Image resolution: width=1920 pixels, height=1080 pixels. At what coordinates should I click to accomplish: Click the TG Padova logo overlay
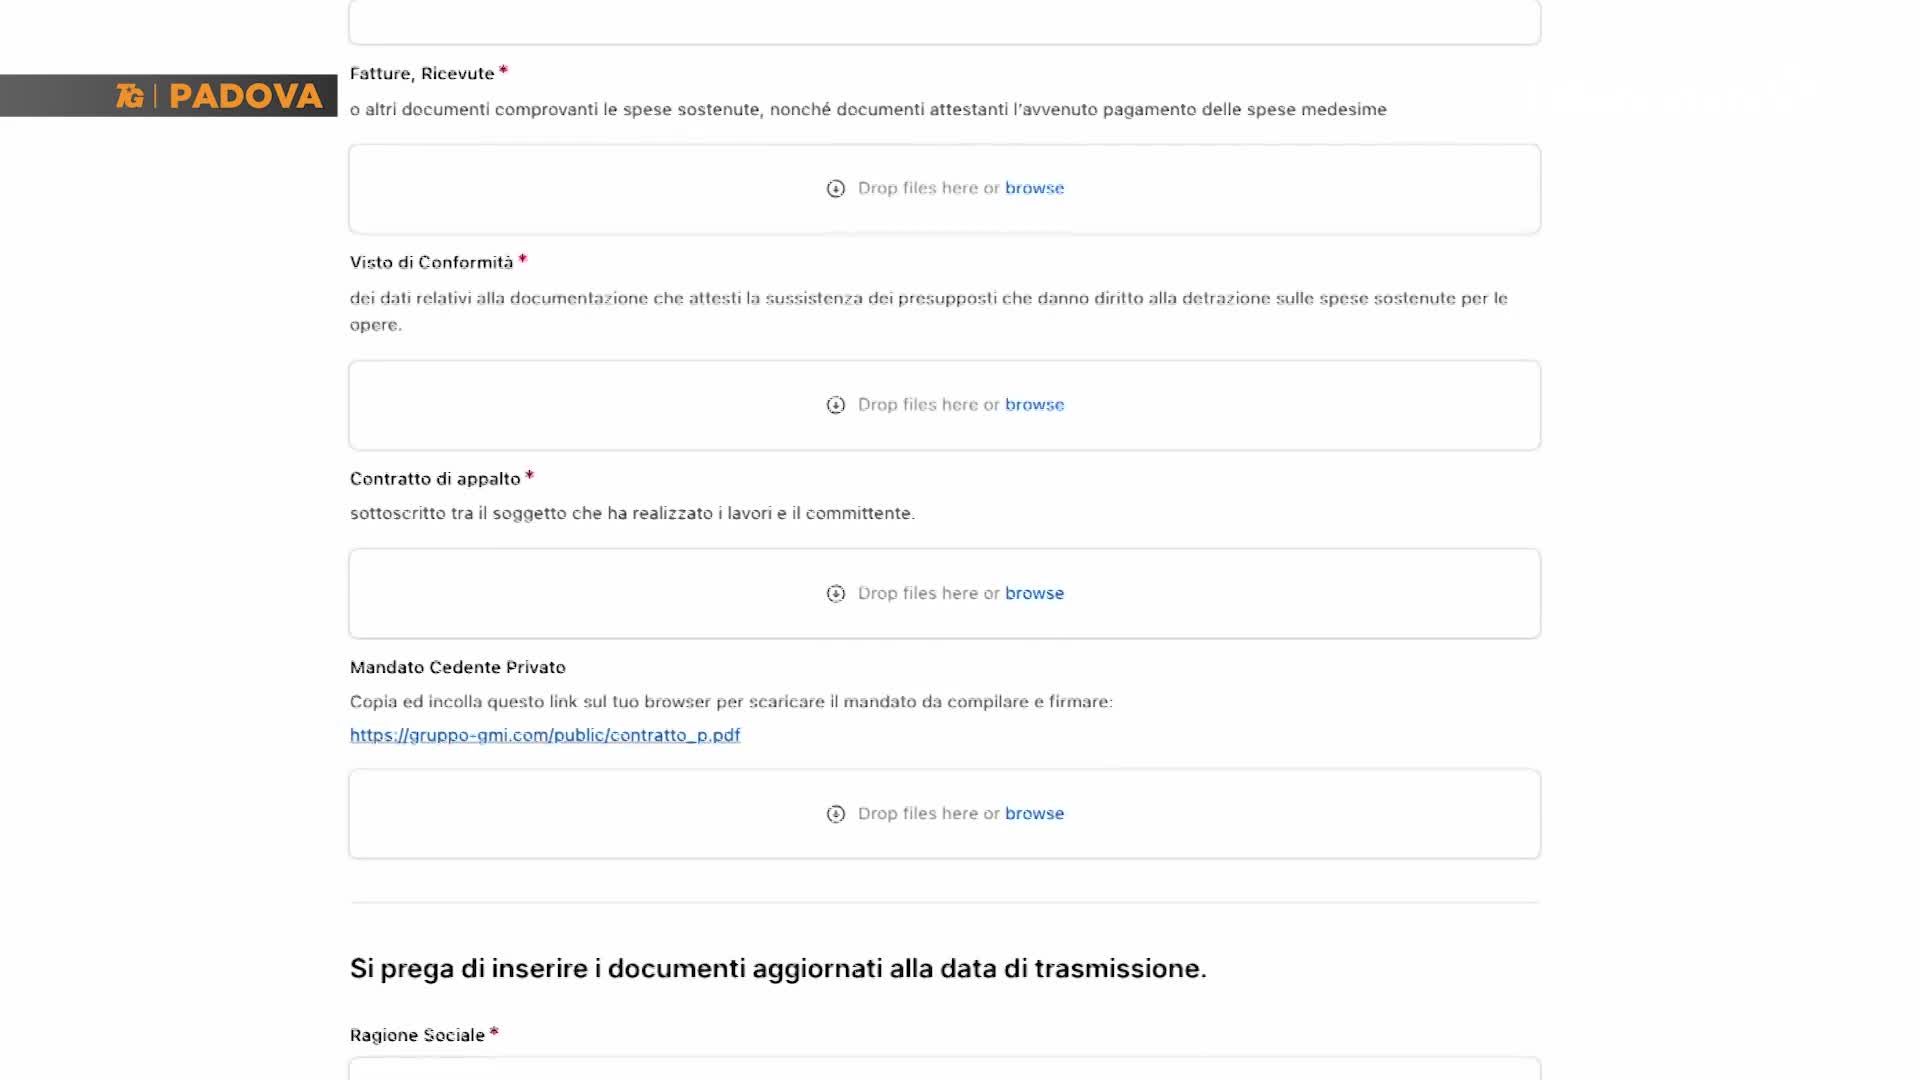pyautogui.click(x=218, y=96)
